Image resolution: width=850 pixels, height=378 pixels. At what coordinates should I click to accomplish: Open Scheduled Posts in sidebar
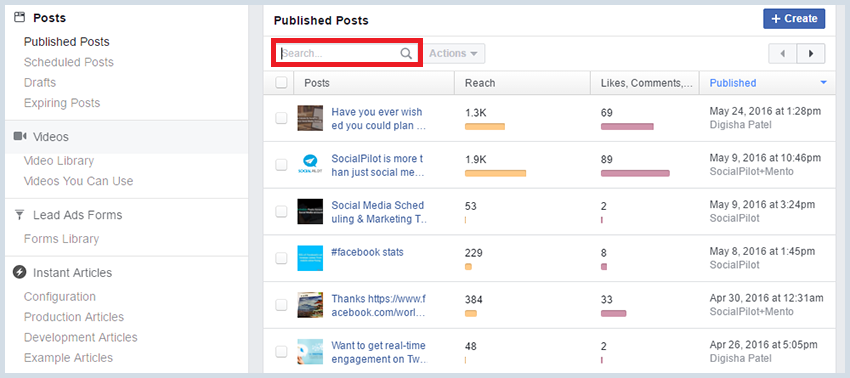[x=69, y=62]
